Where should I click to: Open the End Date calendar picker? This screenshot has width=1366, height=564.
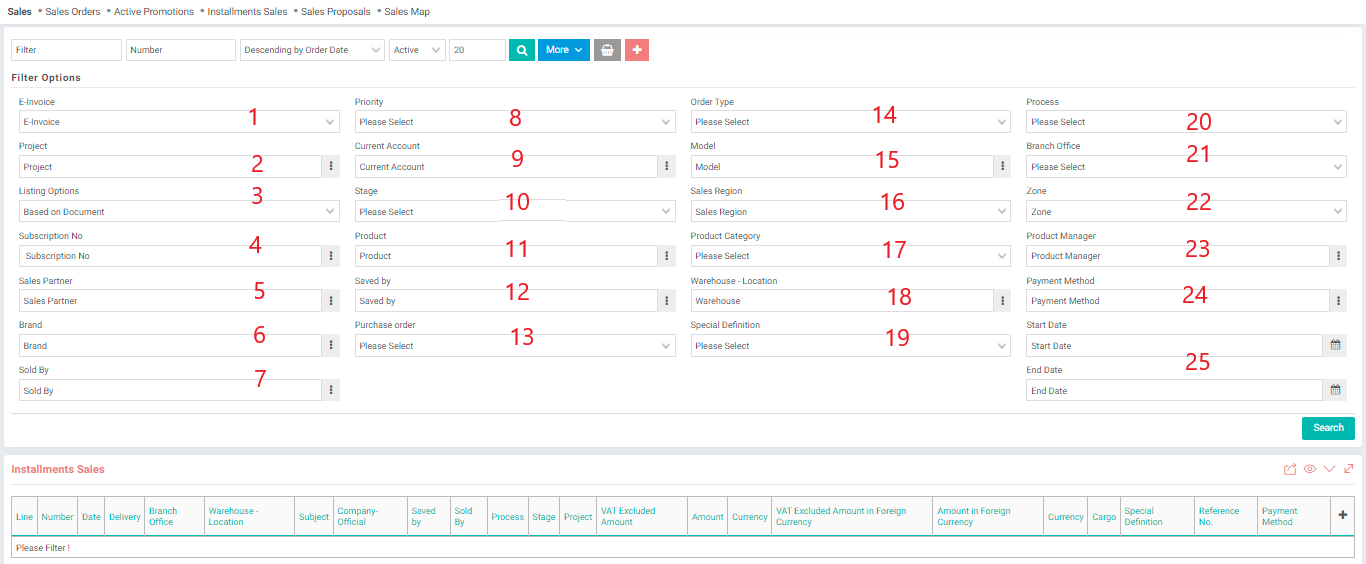[1335, 391]
